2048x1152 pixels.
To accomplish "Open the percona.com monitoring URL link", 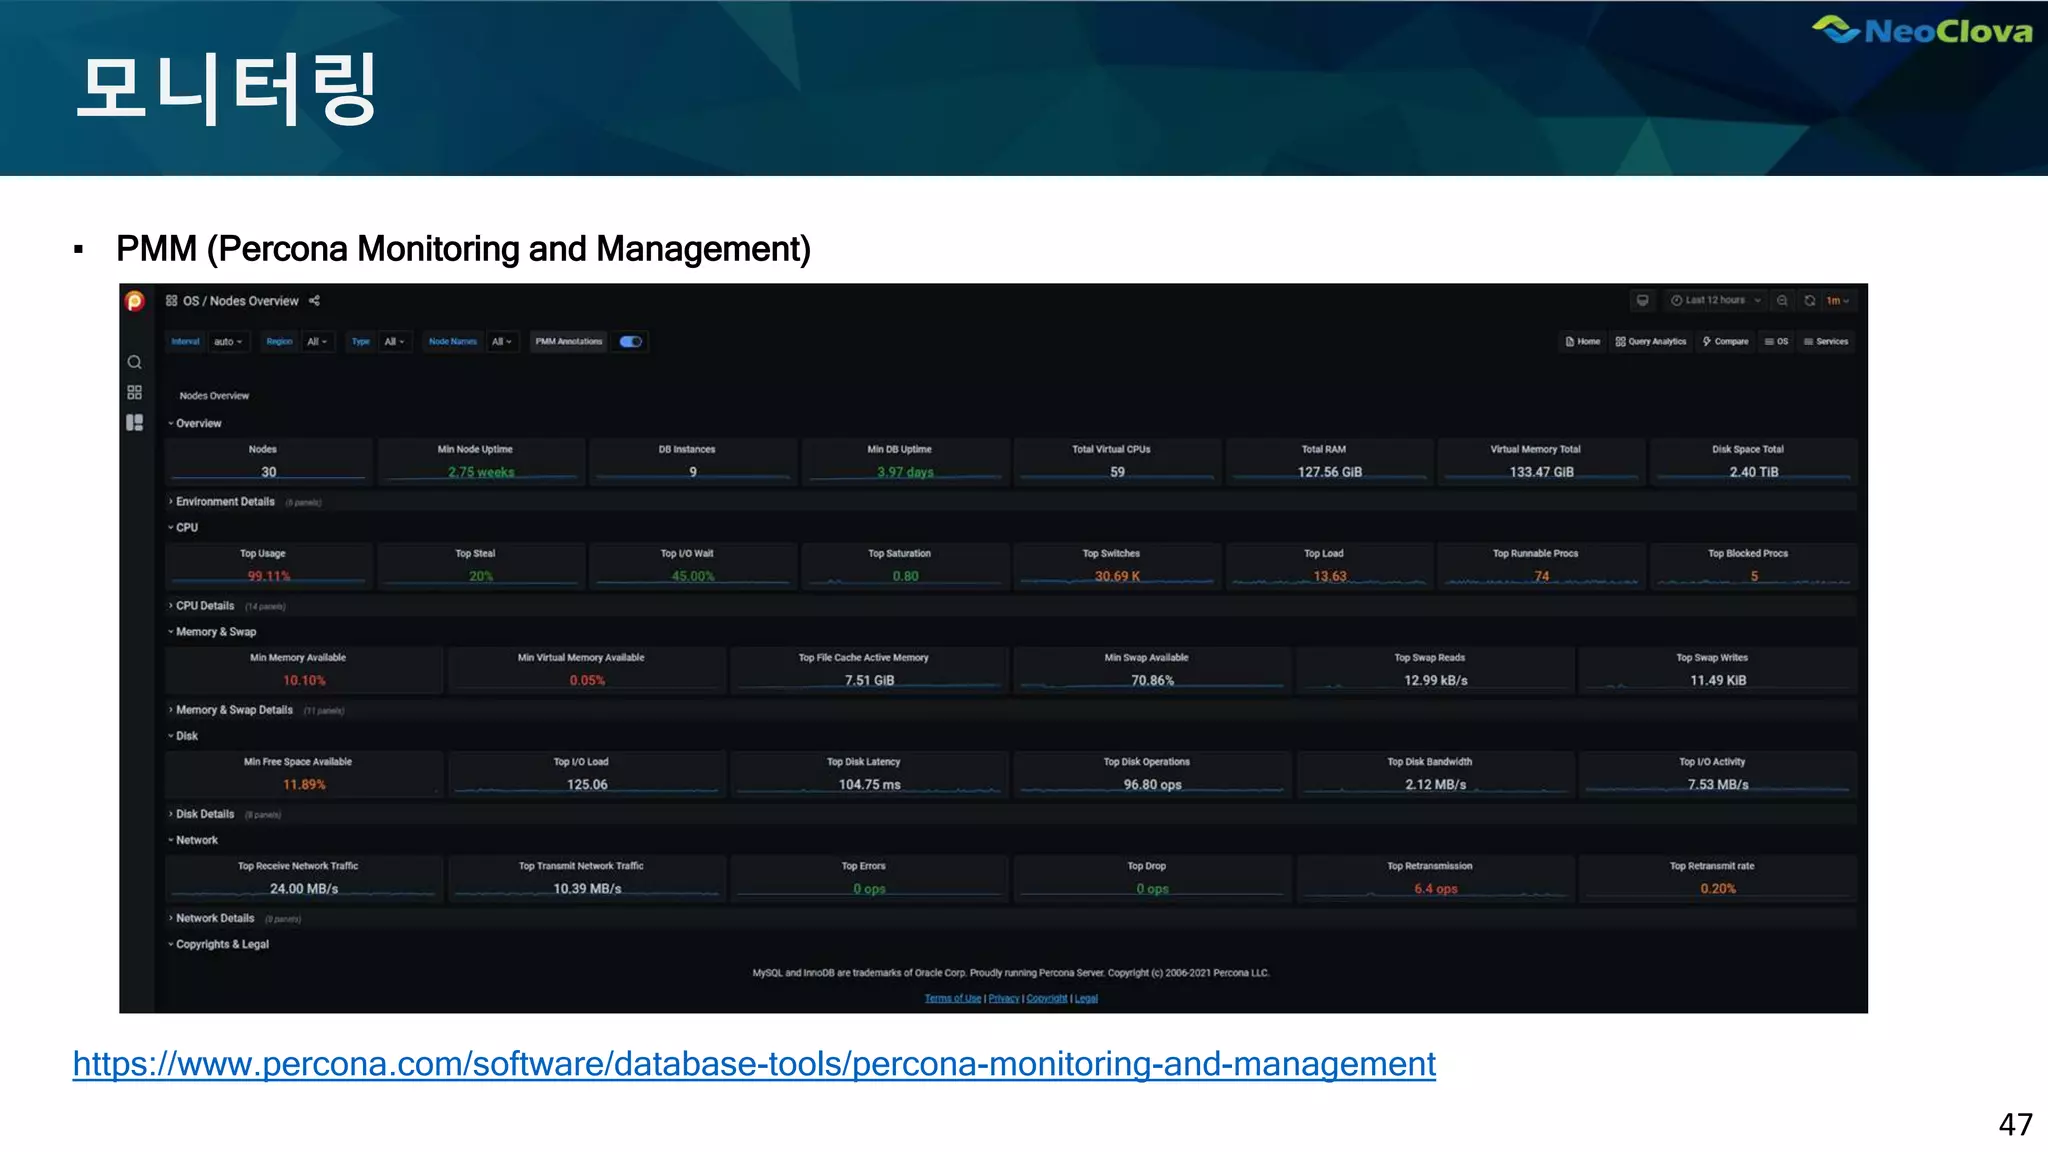I will click(754, 1064).
